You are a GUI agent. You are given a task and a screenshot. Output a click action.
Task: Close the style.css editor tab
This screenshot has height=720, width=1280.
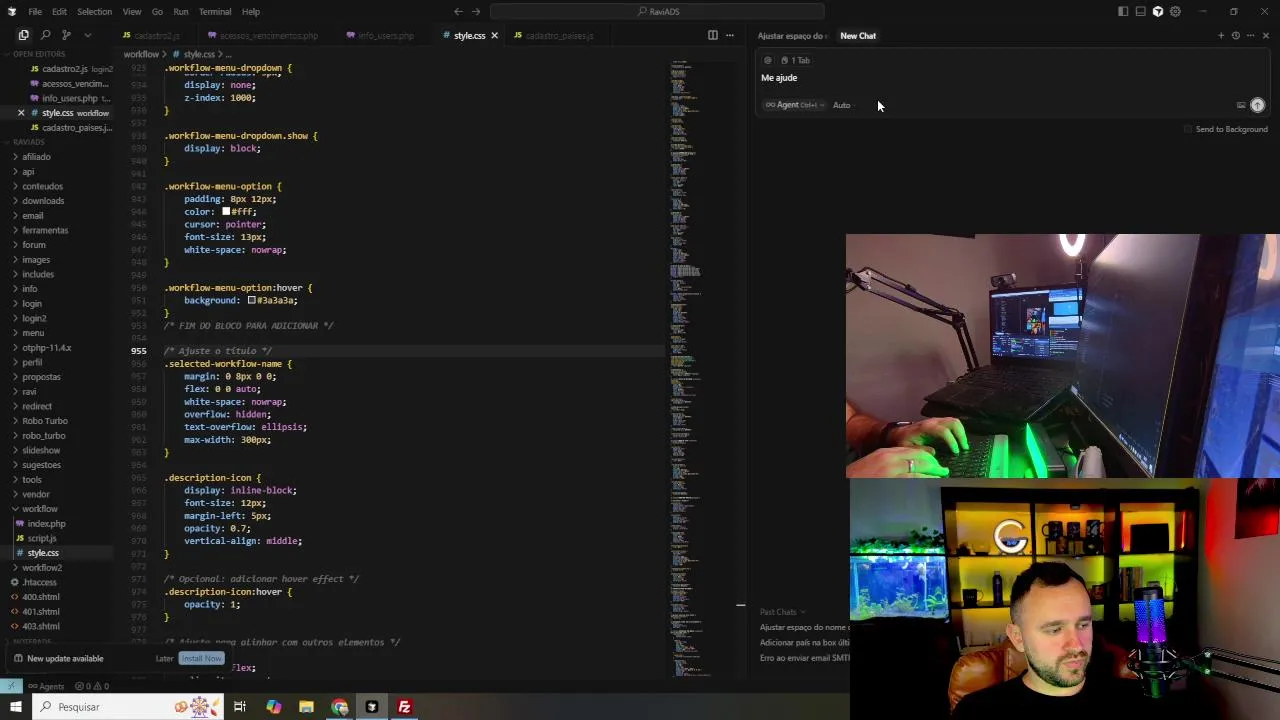point(494,36)
